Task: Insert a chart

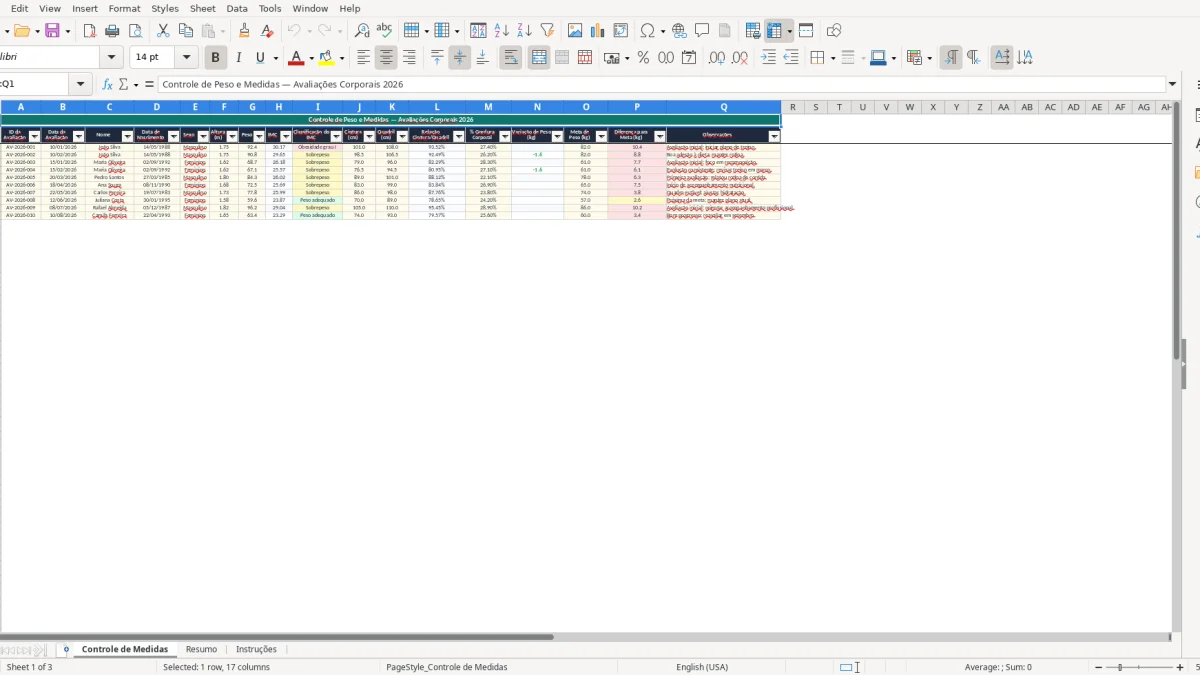Action: coord(598,31)
